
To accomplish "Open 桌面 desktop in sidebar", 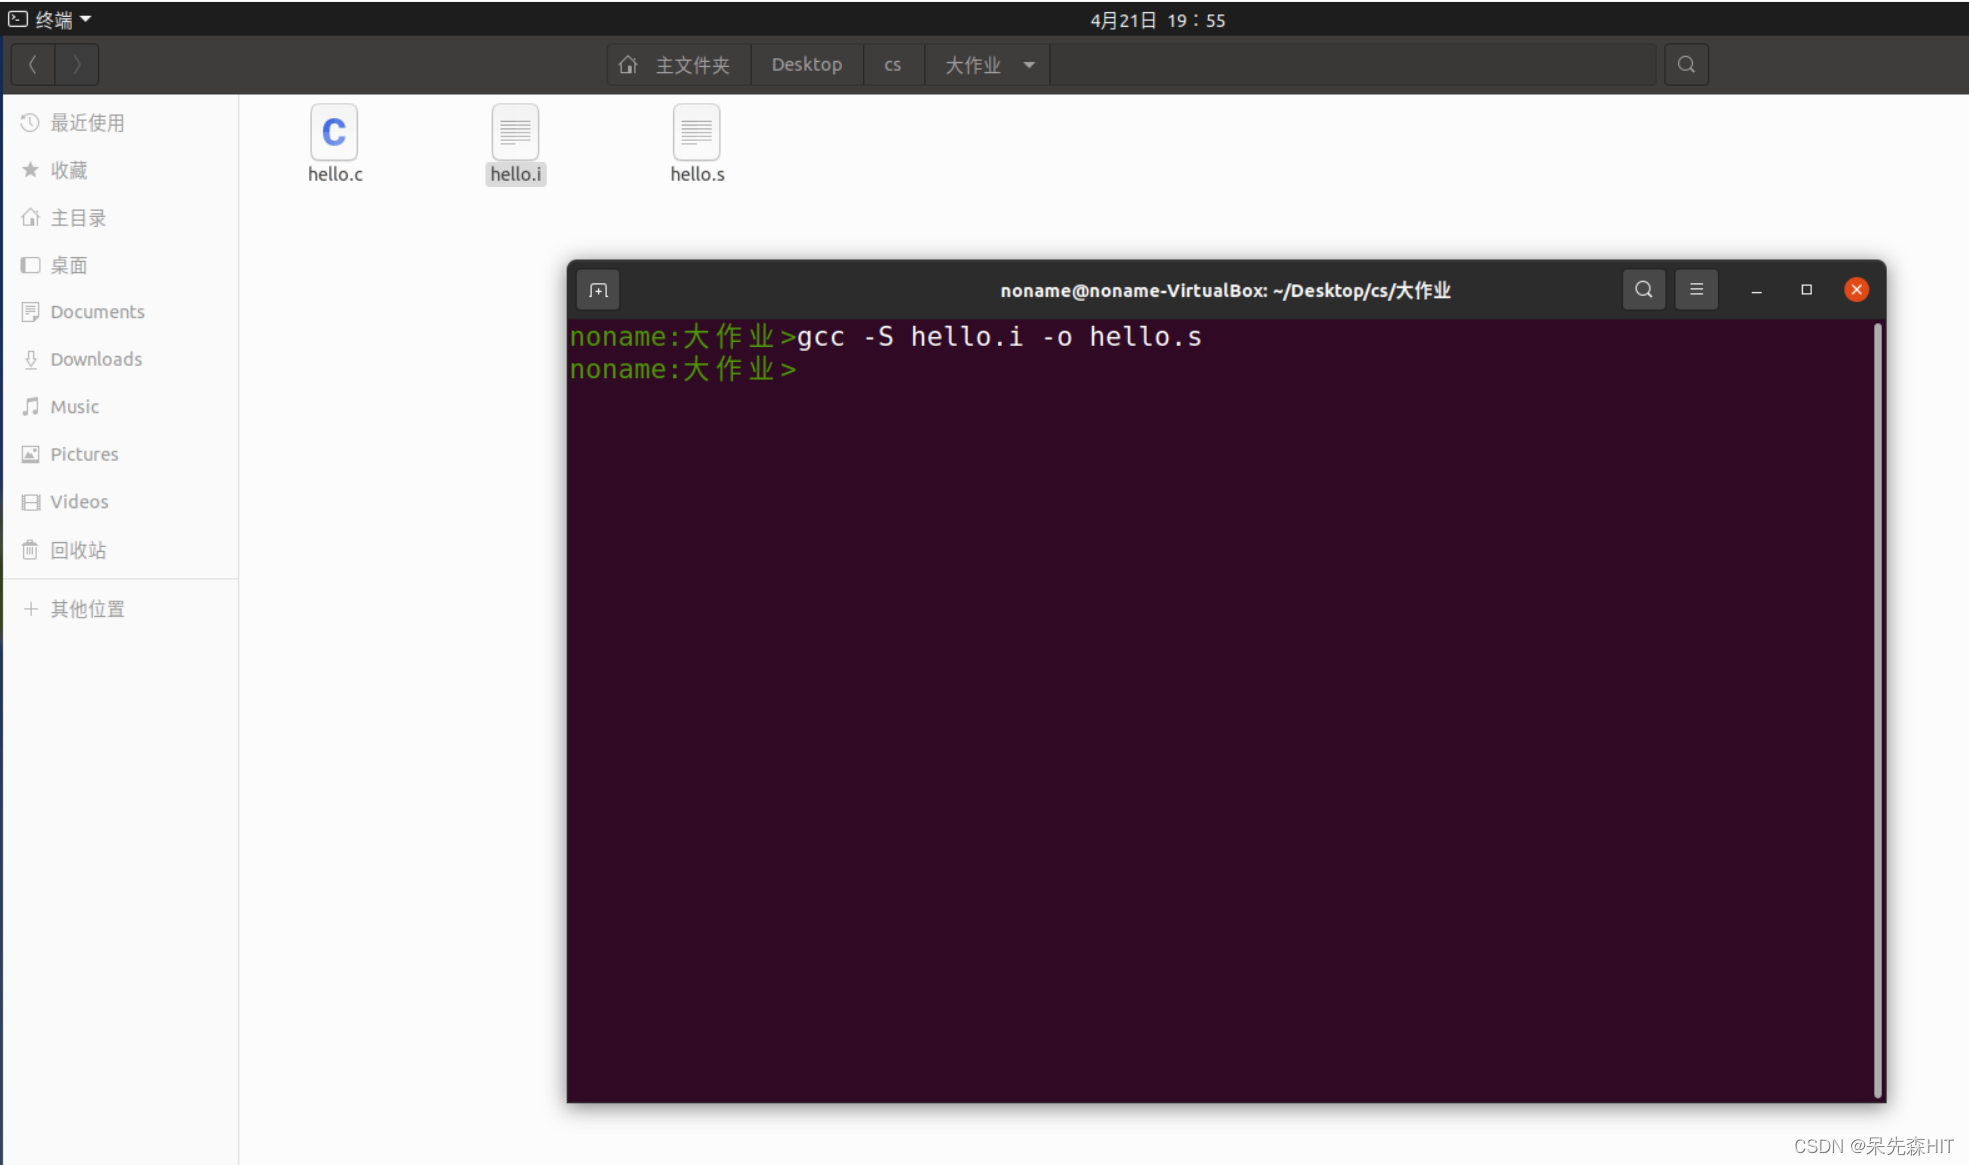I will [x=120, y=265].
